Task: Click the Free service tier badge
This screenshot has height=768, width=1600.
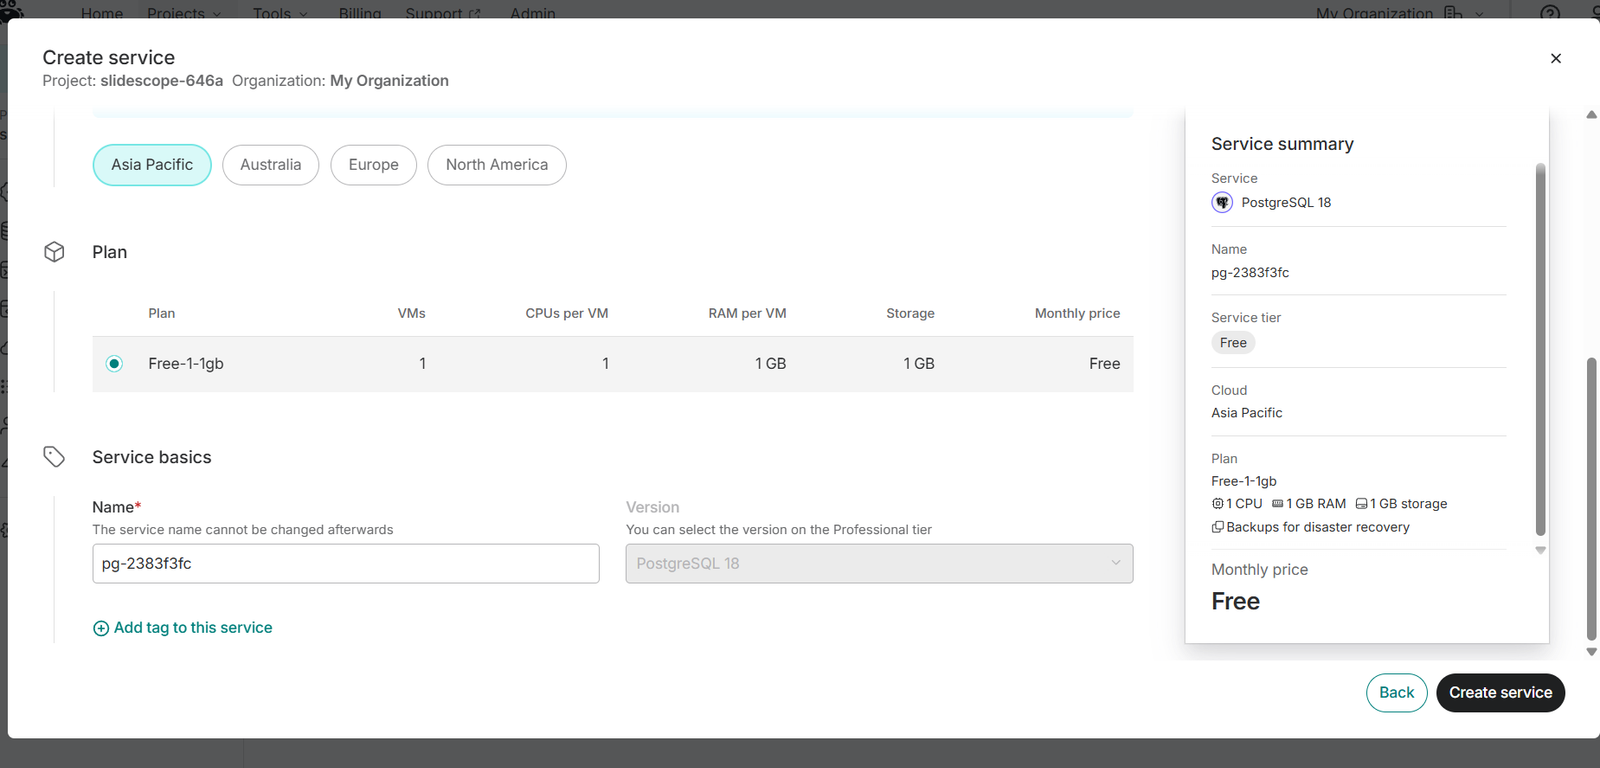Action: [1233, 343]
